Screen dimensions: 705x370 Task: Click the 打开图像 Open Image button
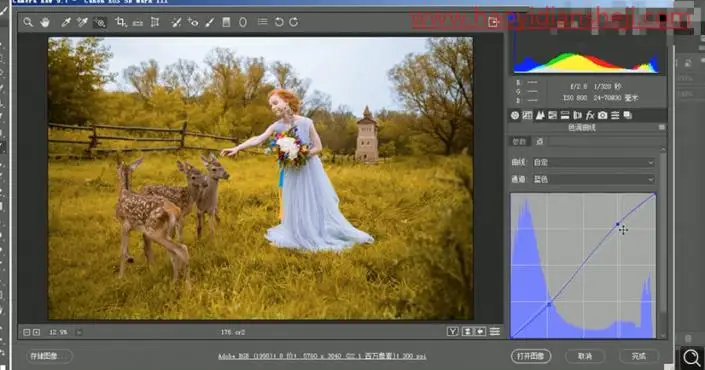click(x=531, y=356)
